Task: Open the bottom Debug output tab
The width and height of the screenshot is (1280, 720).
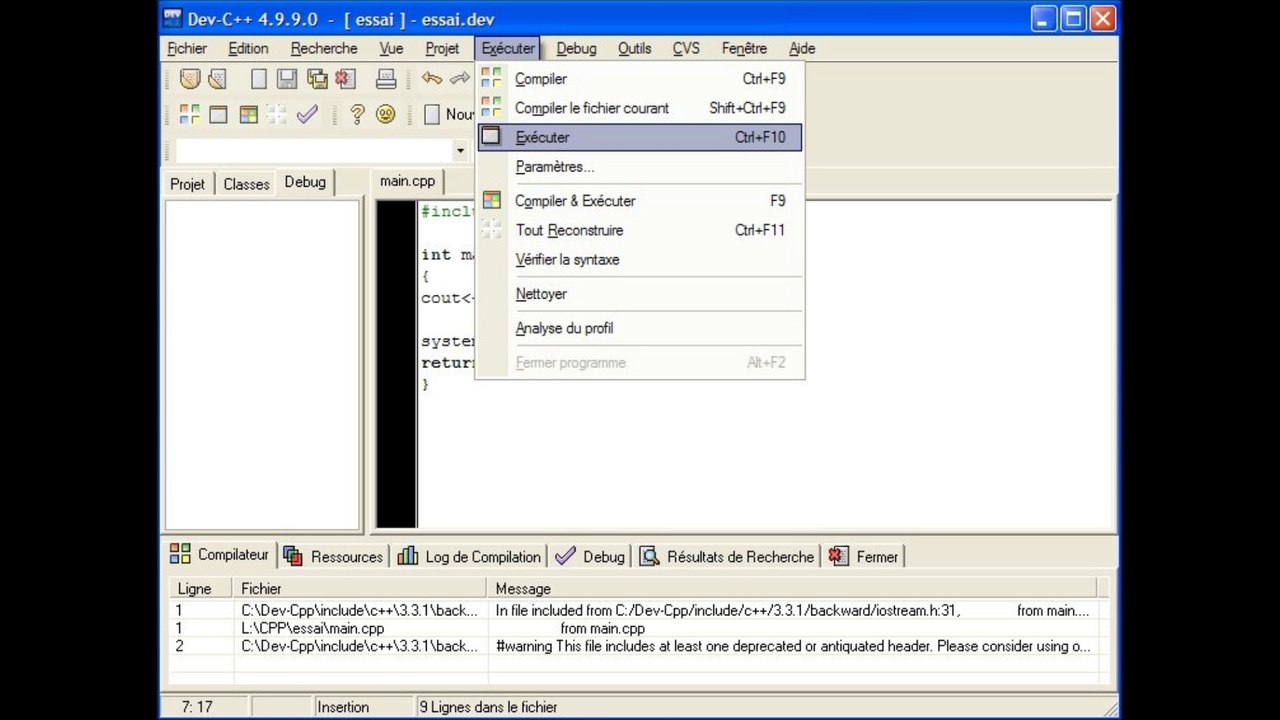Action: pyautogui.click(x=590, y=556)
